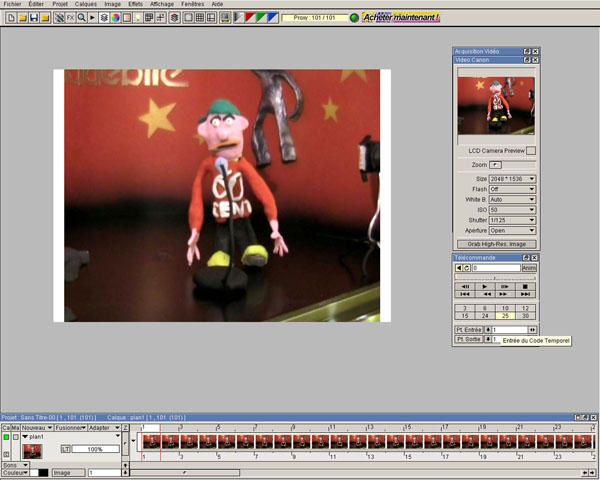Jump to last frame in Télécommande
Screen dimensions: 600x480
(x=525, y=294)
